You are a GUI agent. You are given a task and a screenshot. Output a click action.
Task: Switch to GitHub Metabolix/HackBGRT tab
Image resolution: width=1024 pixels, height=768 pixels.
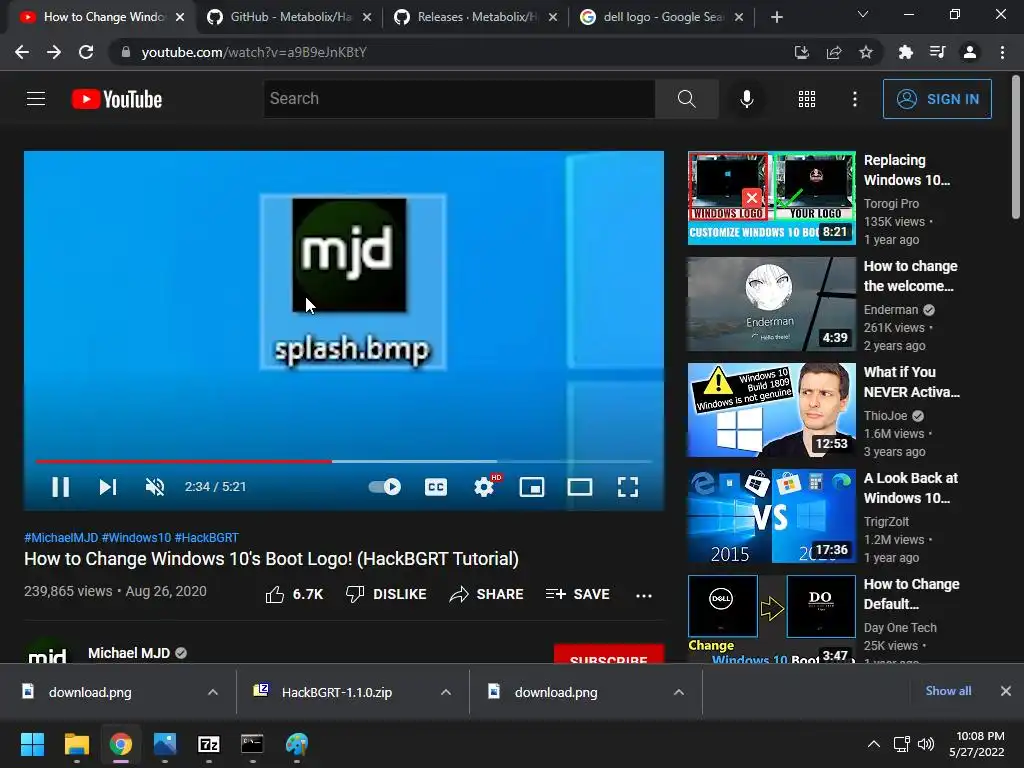289,17
